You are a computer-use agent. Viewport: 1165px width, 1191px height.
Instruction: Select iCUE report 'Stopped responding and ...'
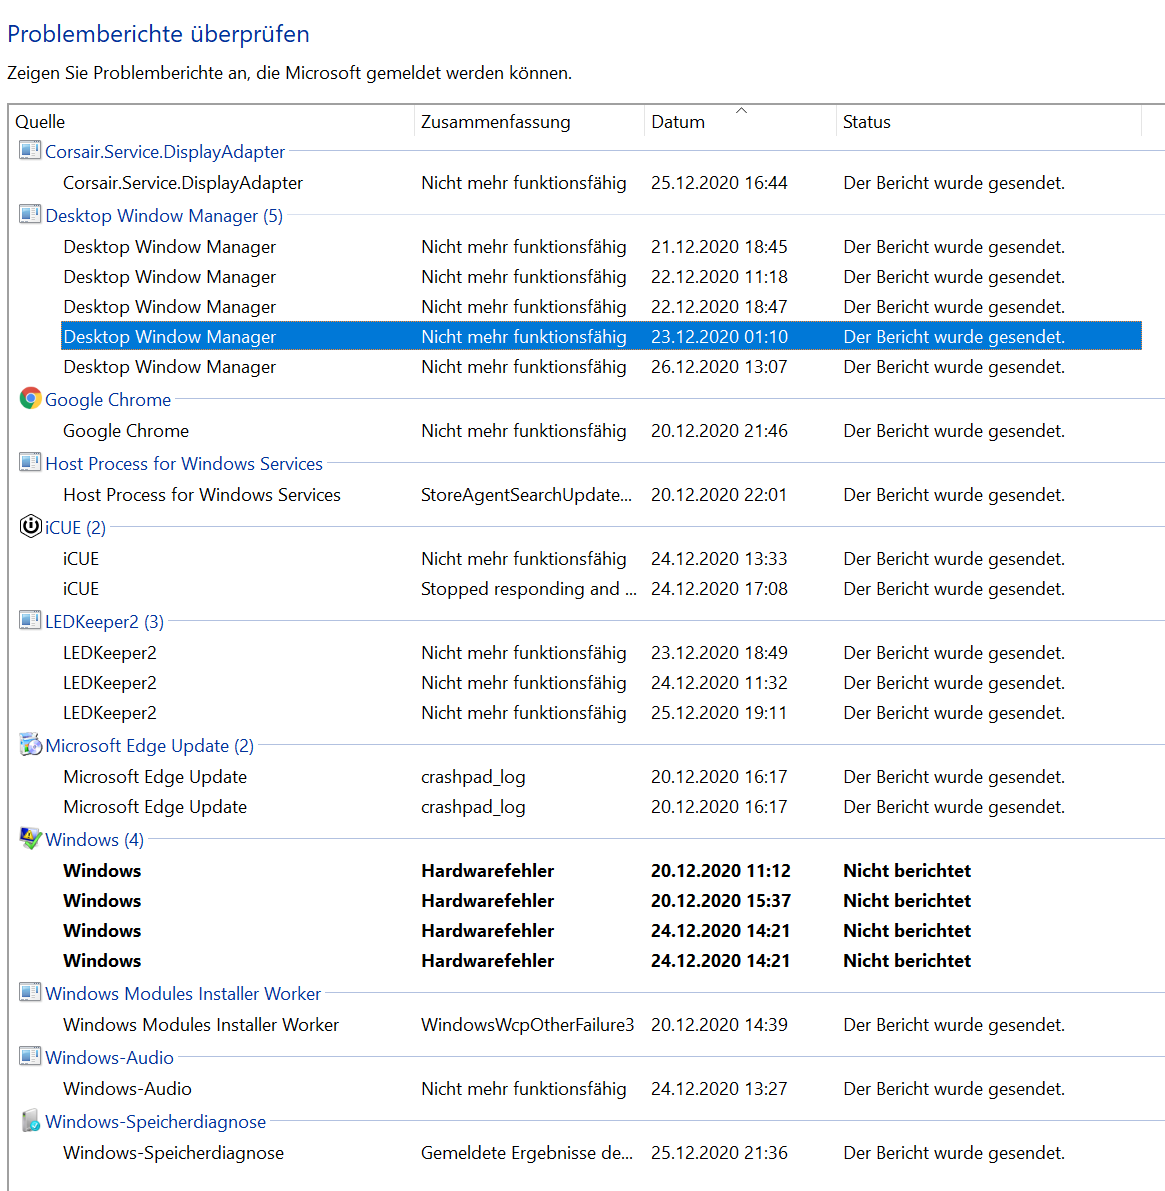click(x=601, y=589)
